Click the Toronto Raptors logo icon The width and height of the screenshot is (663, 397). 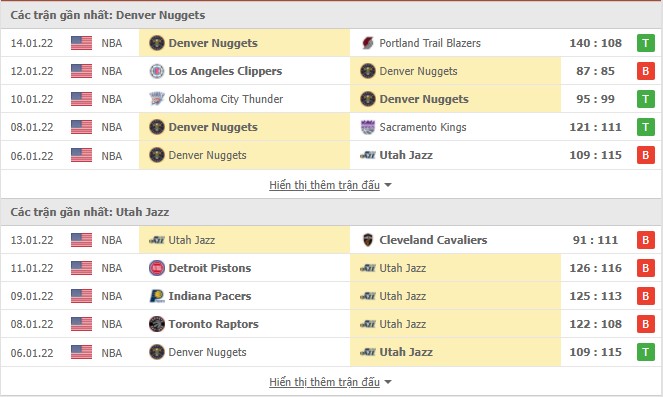(157, 324)
